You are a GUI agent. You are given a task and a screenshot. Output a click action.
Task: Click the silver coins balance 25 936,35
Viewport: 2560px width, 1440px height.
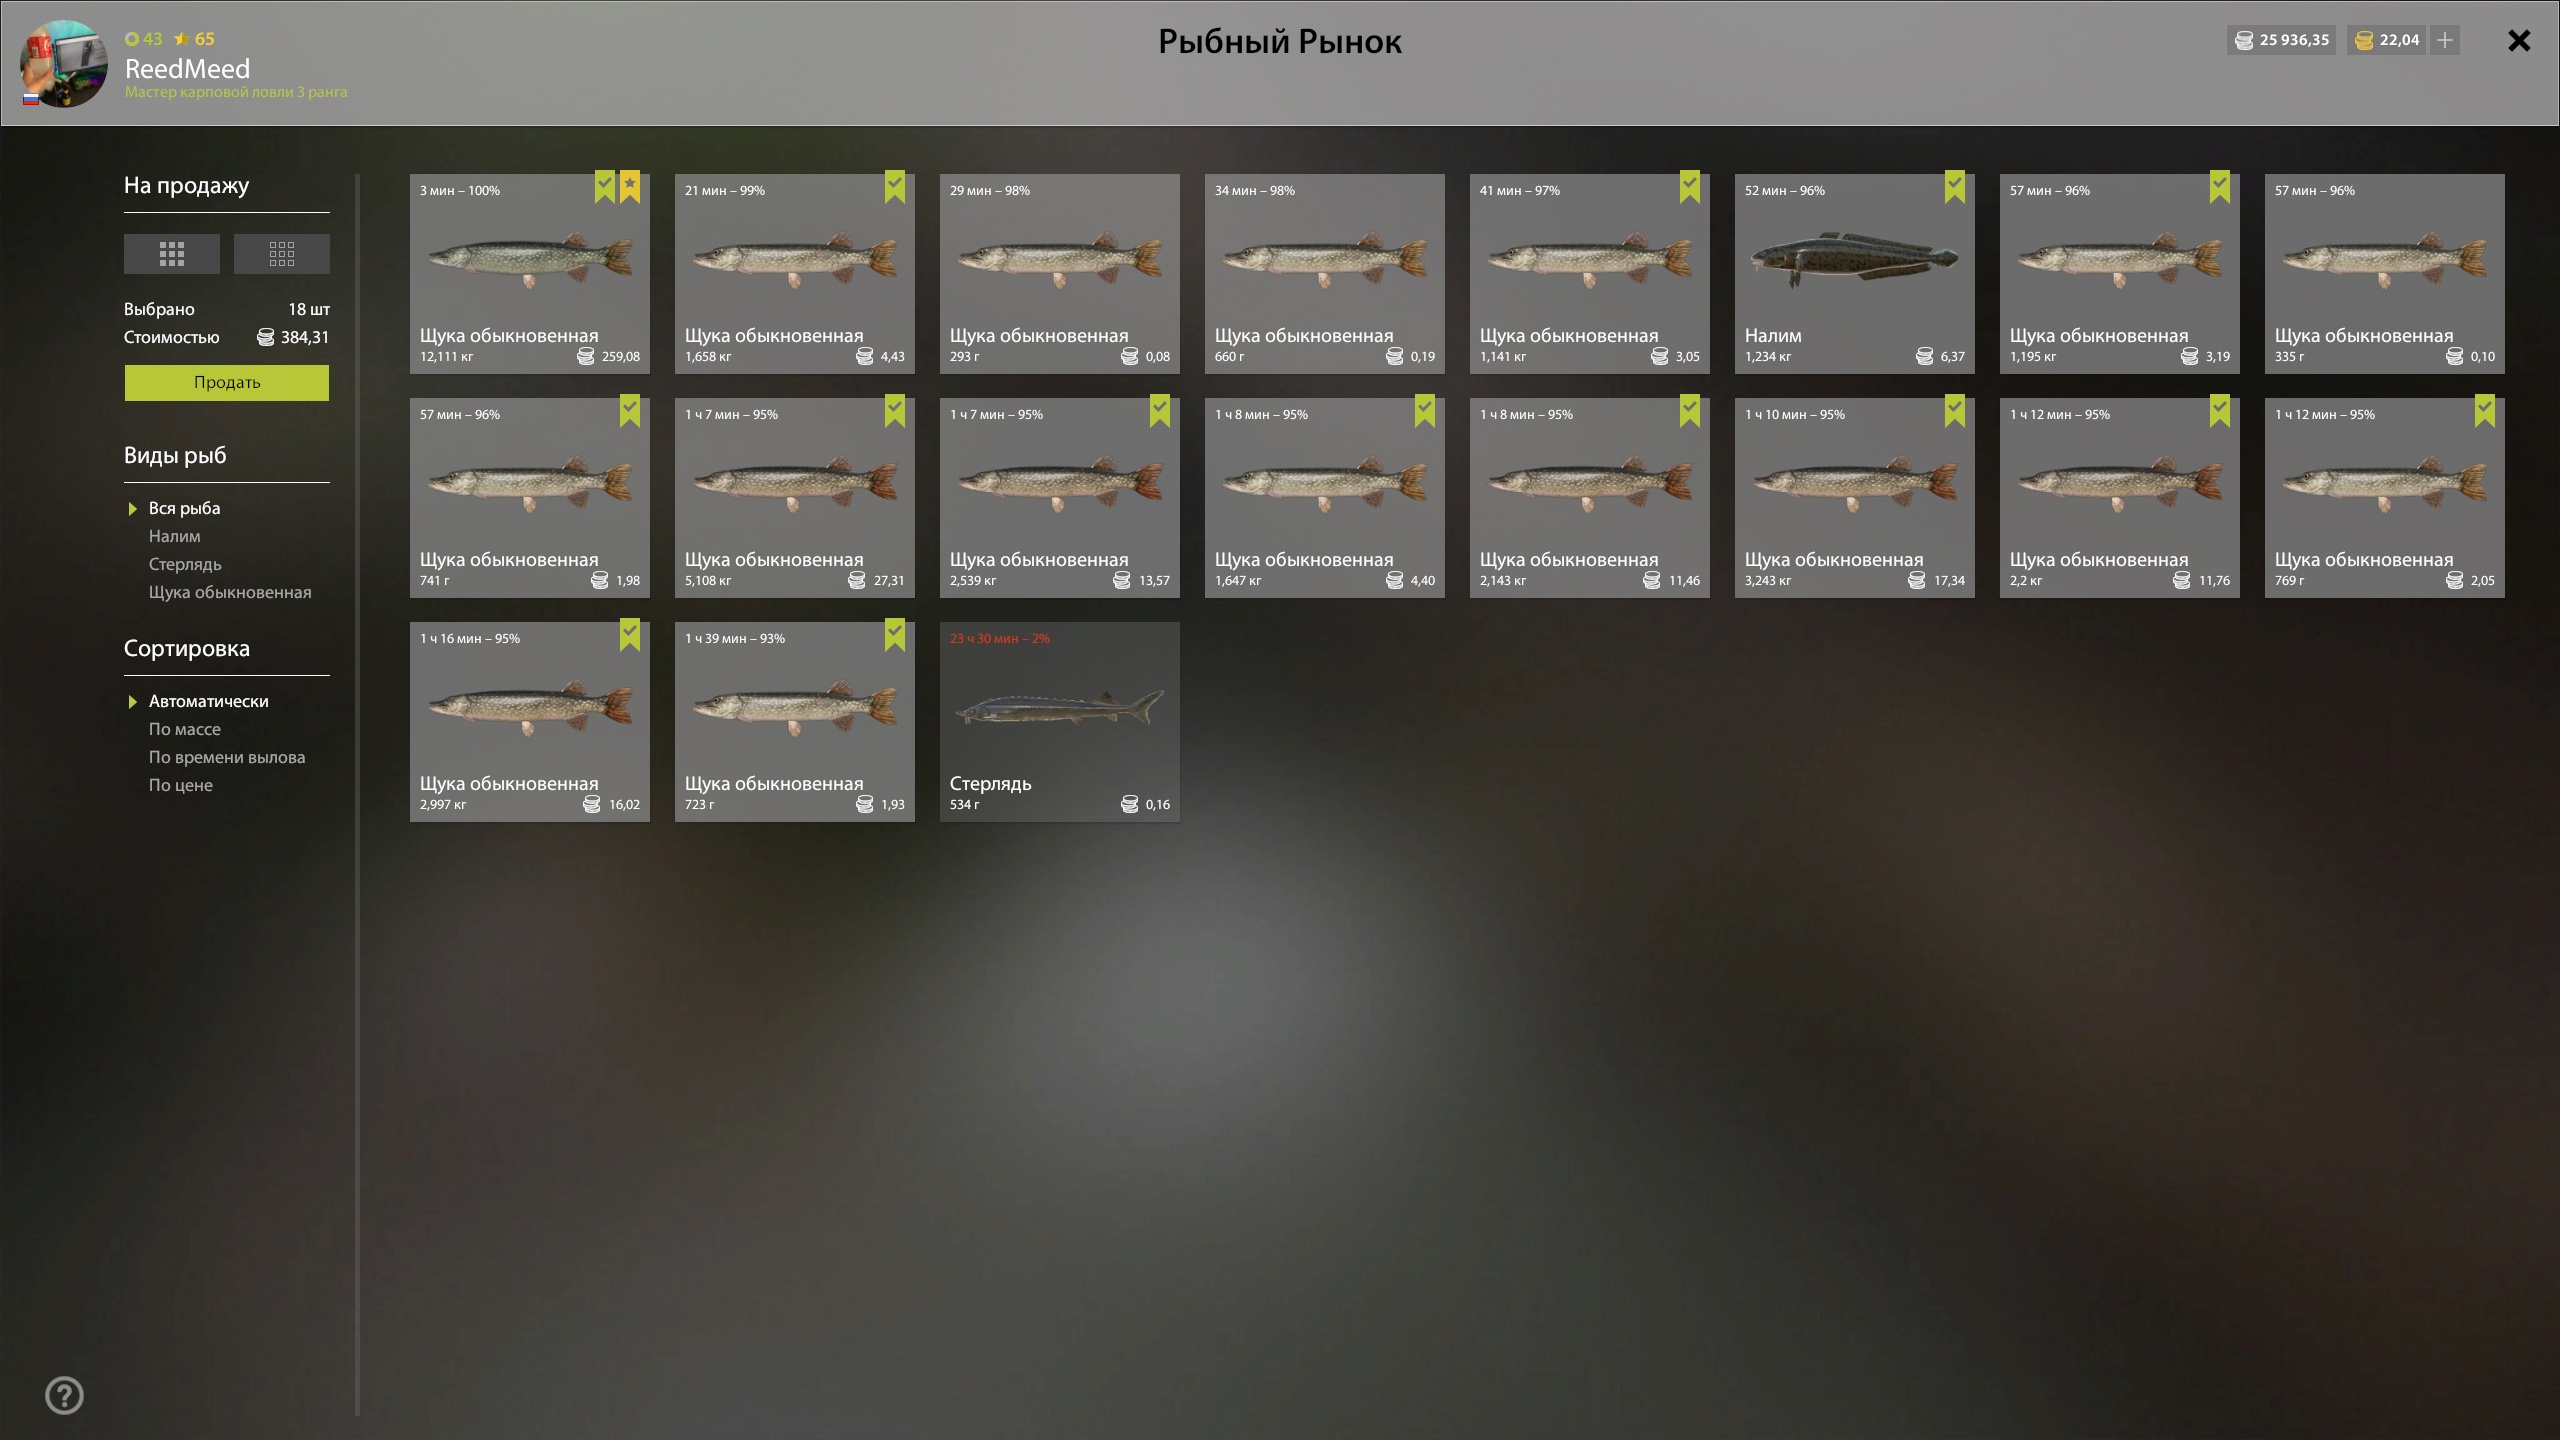pos(2281,40)
